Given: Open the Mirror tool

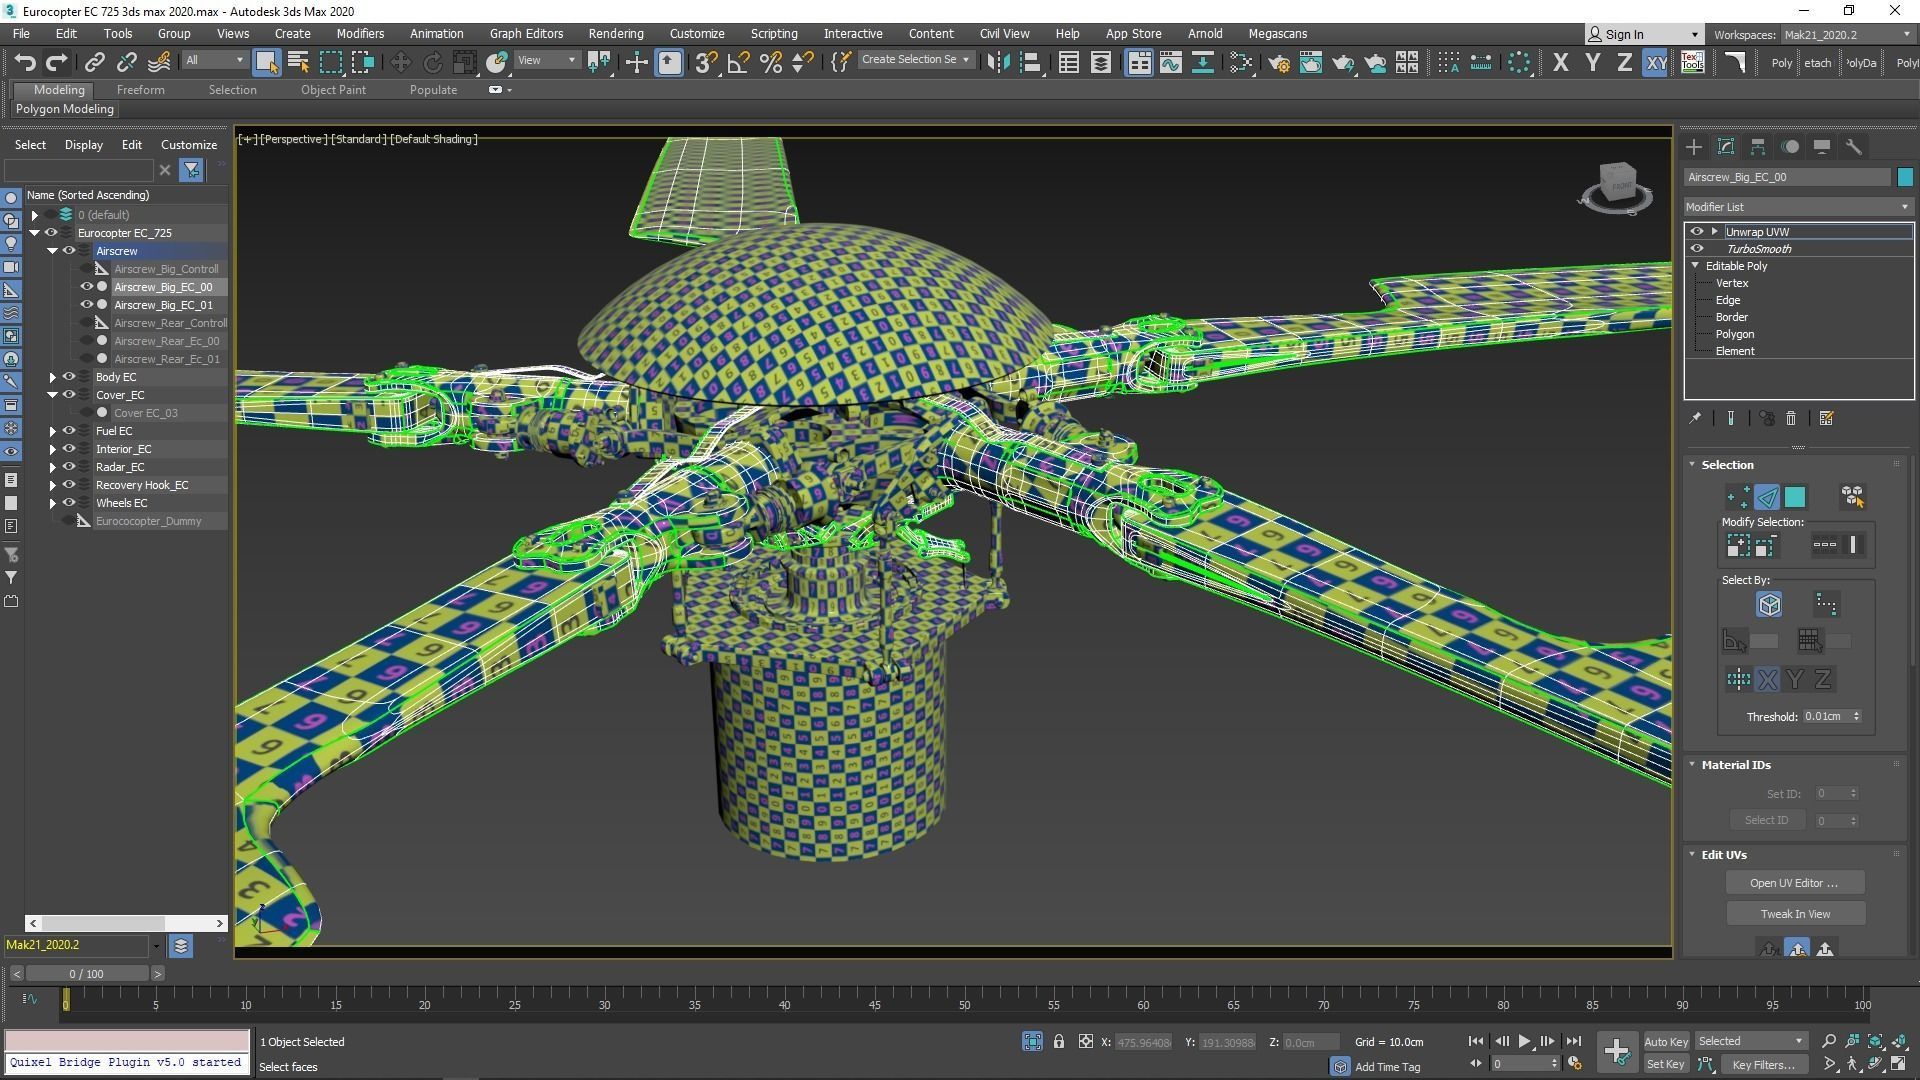Looking at the screenshot, I should tap(998, 62).
